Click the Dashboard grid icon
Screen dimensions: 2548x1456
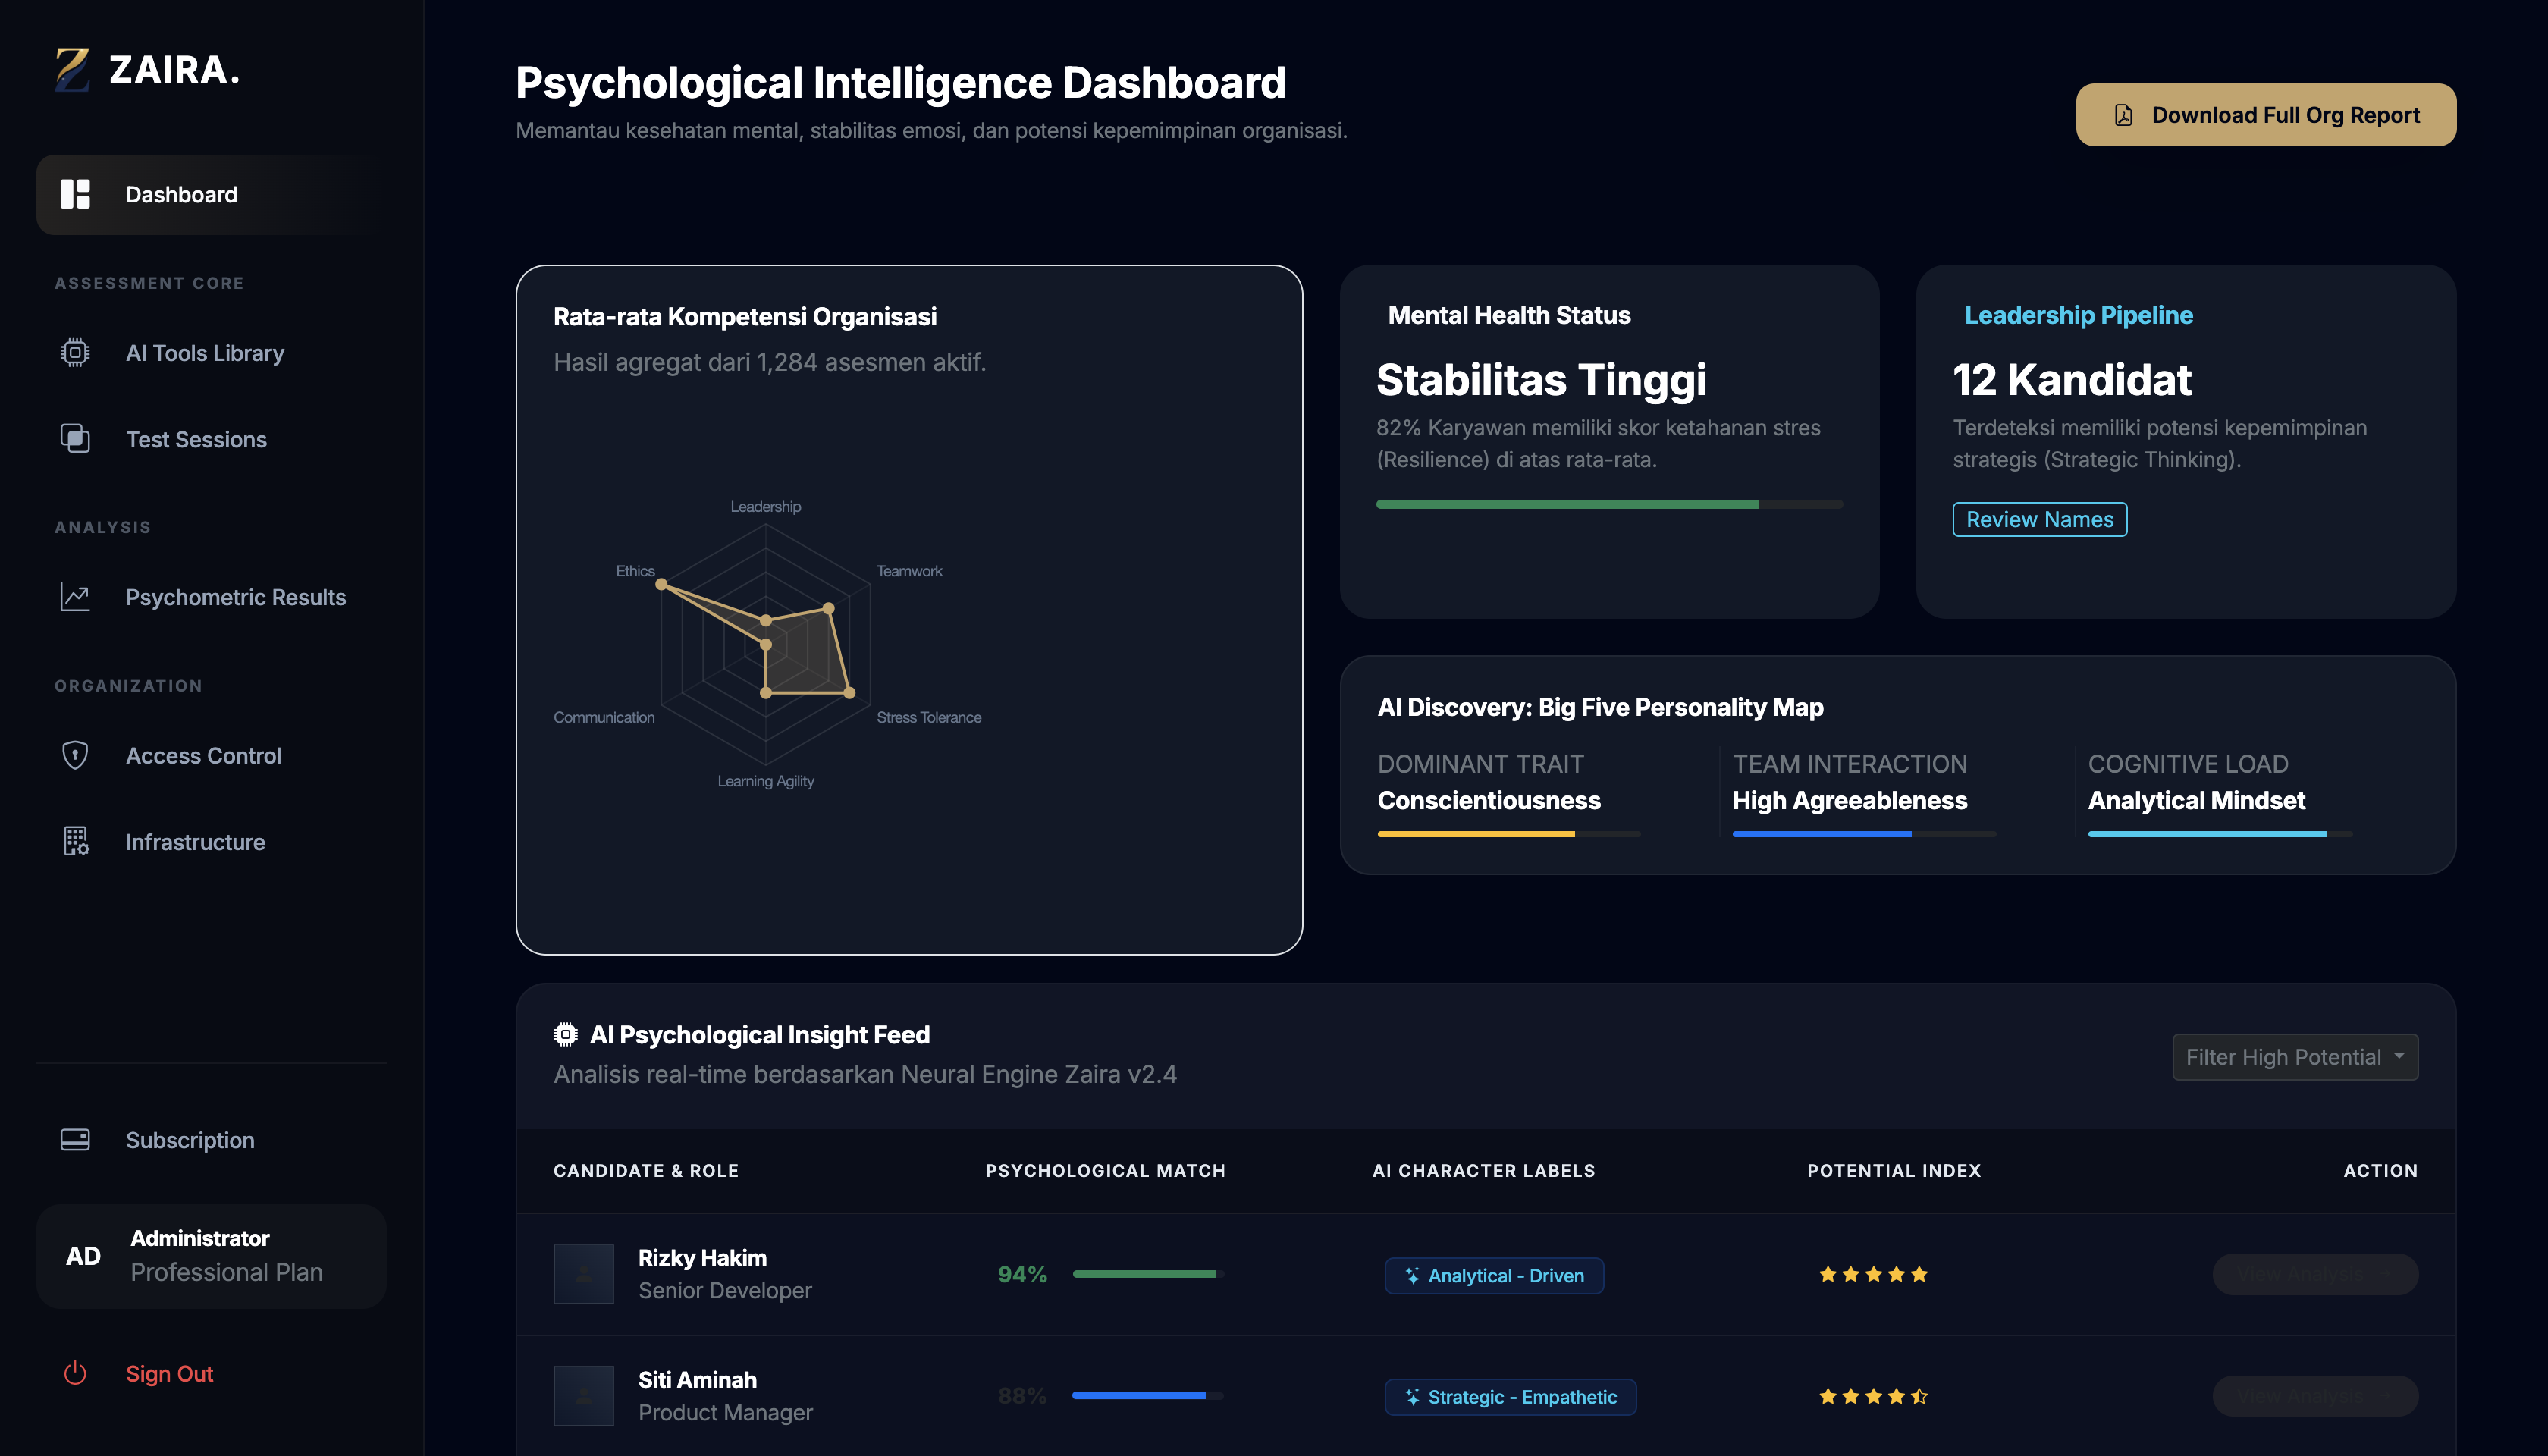click(75, 194)
